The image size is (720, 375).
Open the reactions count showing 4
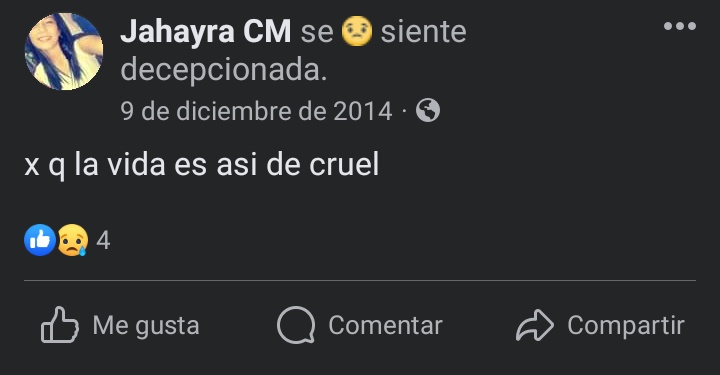pyautogui.click(x=103, y=241)
